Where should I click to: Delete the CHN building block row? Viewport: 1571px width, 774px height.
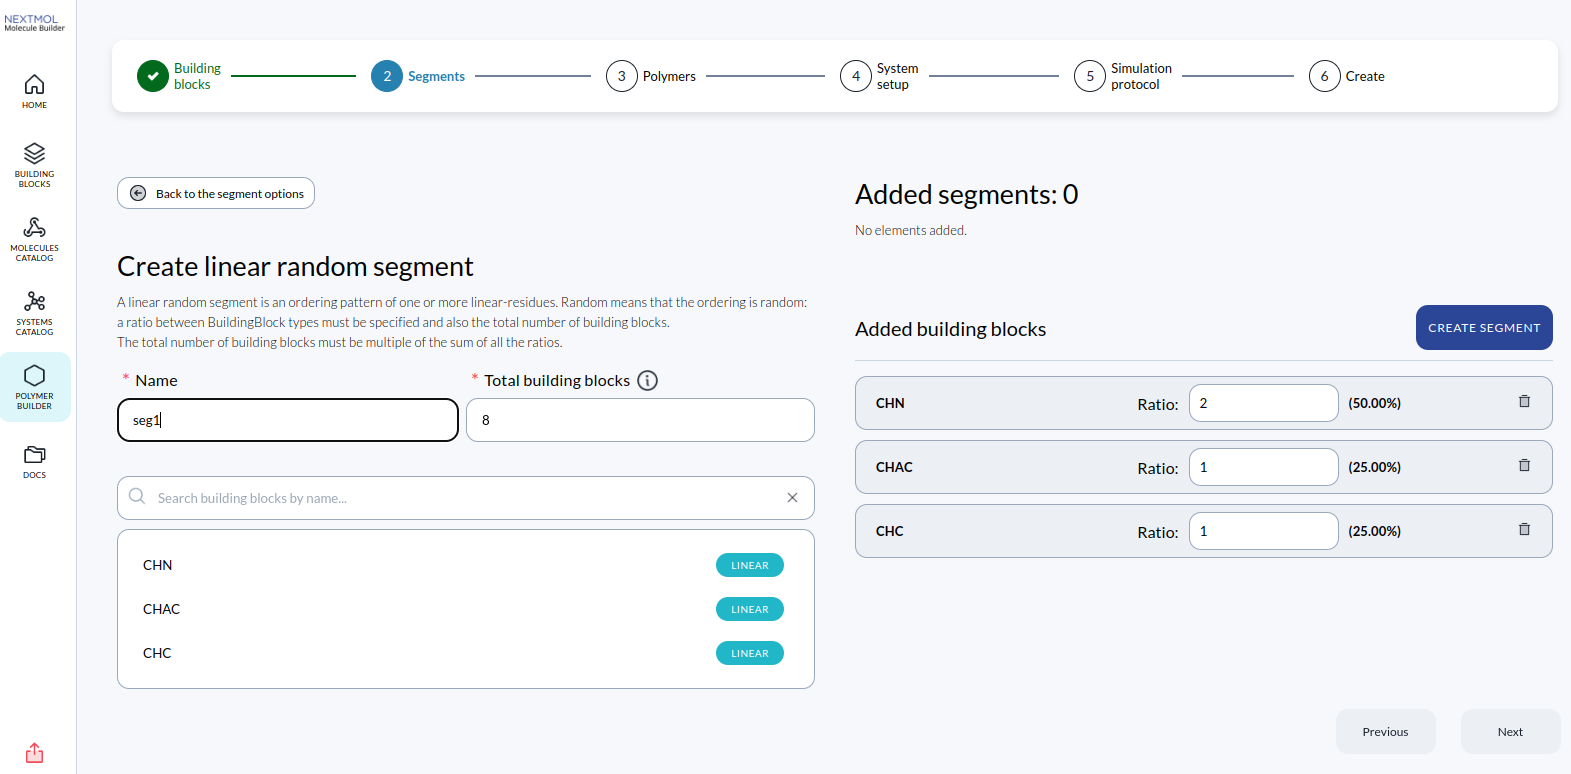[x=1524, y=402]
